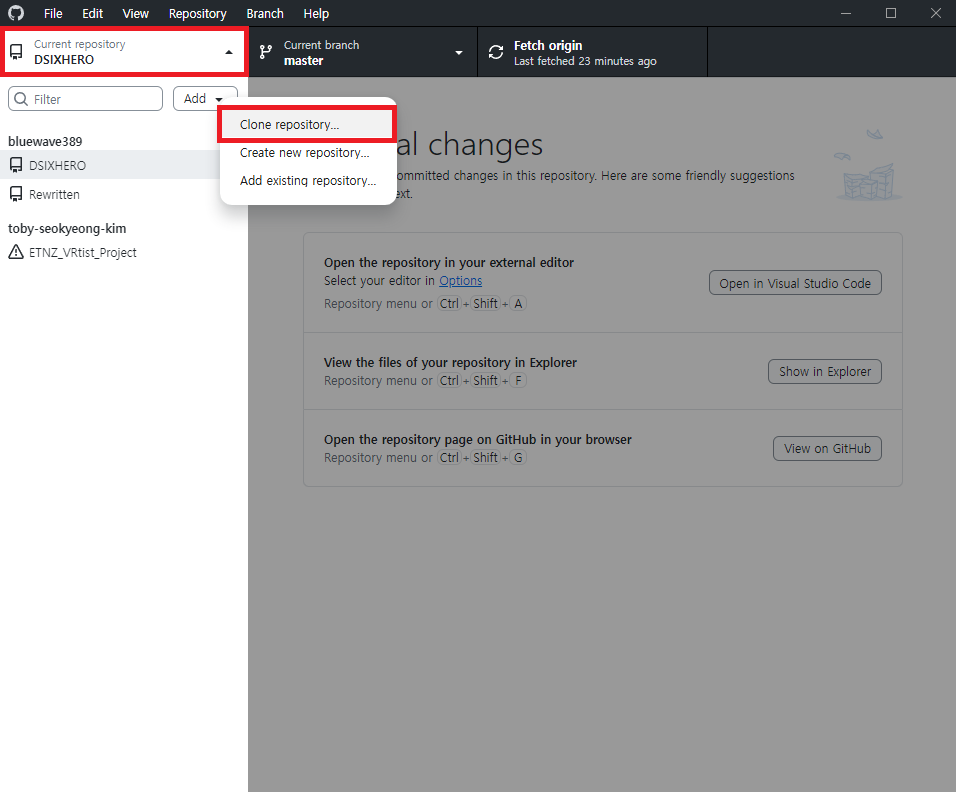956x792 pixels.
Task: Choose Clone repository... from Add menu
Action: pos(308,124)
